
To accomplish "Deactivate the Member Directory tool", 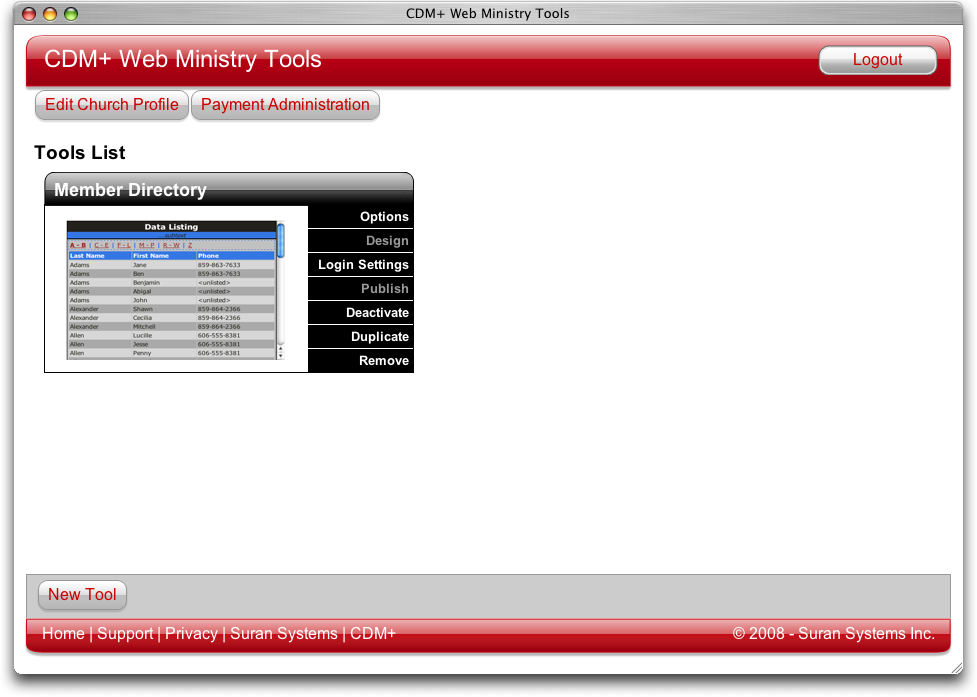I will click(377, 313).
